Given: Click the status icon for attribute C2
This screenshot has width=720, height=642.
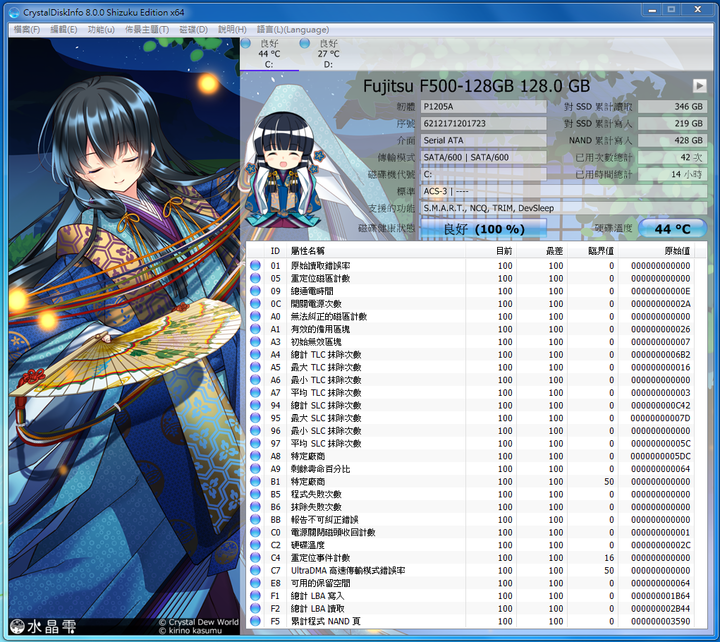Looking at the screenshot, I should [x=255, y=545].
